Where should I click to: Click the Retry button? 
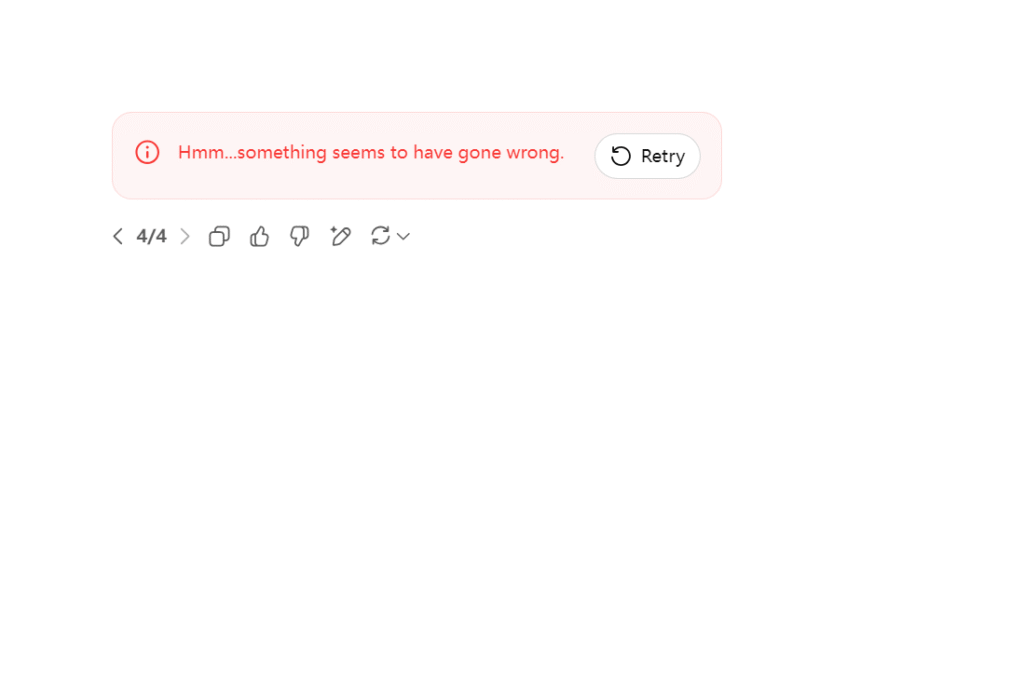(647, 156)
